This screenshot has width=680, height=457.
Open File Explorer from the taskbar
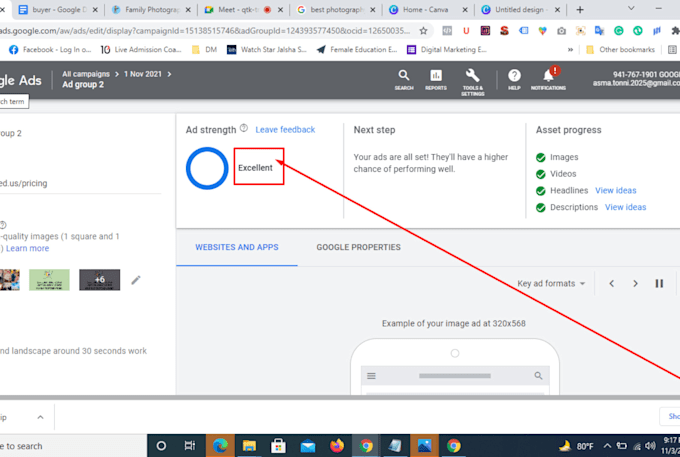click(x=249, y=445)
